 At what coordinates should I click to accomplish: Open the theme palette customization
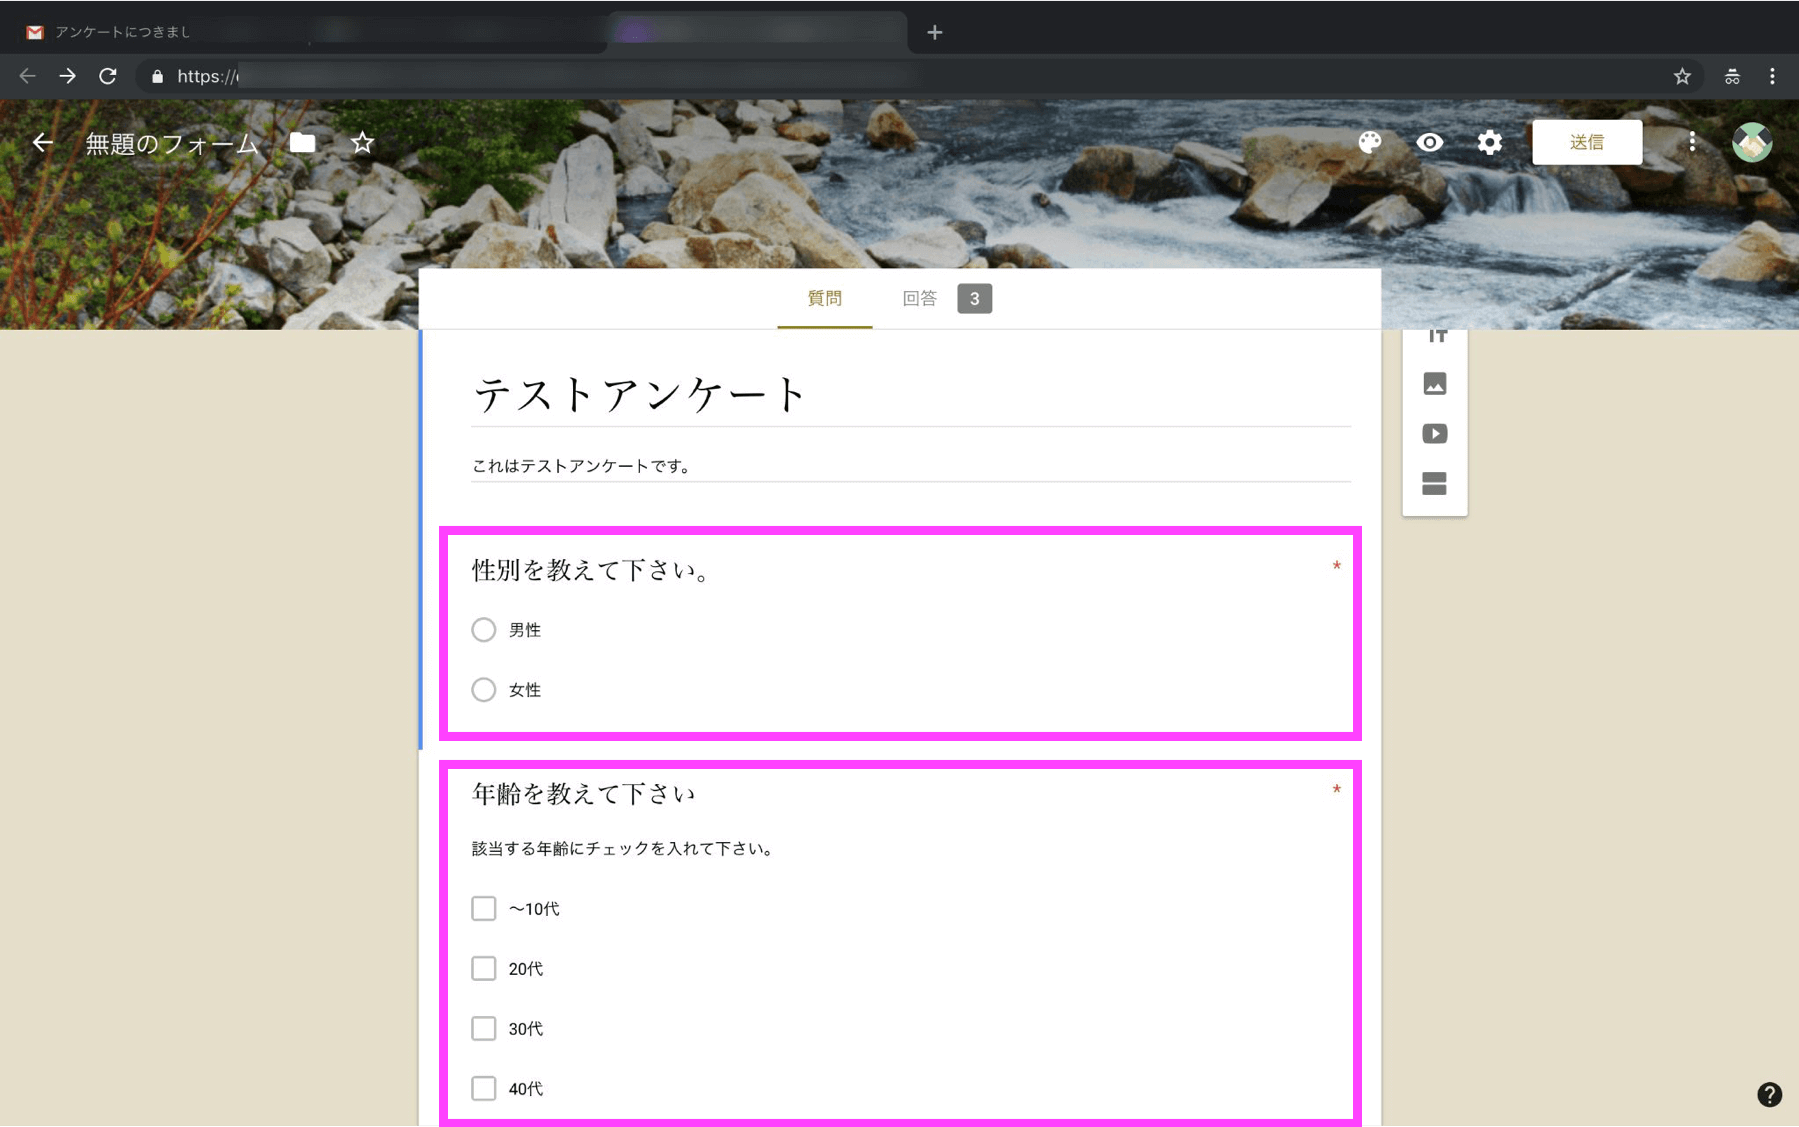(1369, 143)
